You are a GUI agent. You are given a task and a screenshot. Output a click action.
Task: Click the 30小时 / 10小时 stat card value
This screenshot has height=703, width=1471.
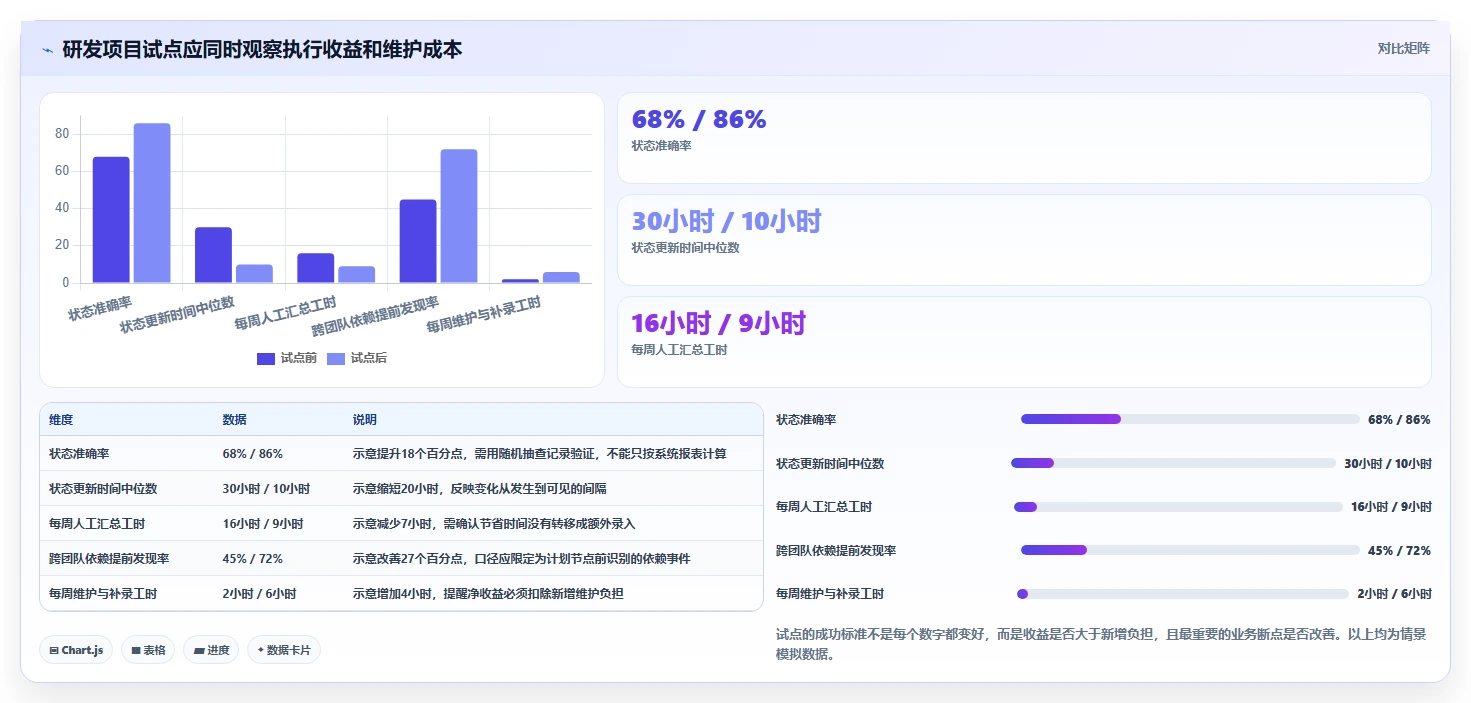[726, 221]
